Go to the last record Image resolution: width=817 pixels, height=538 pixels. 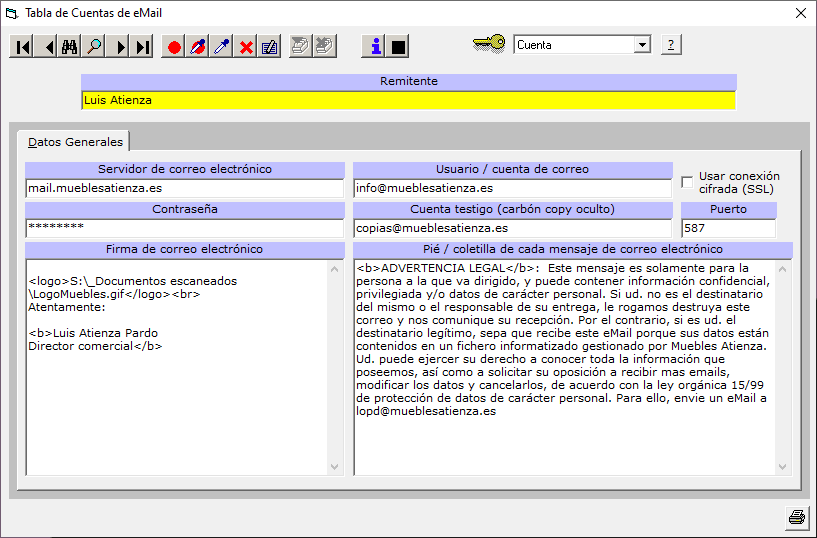point(143,46)
